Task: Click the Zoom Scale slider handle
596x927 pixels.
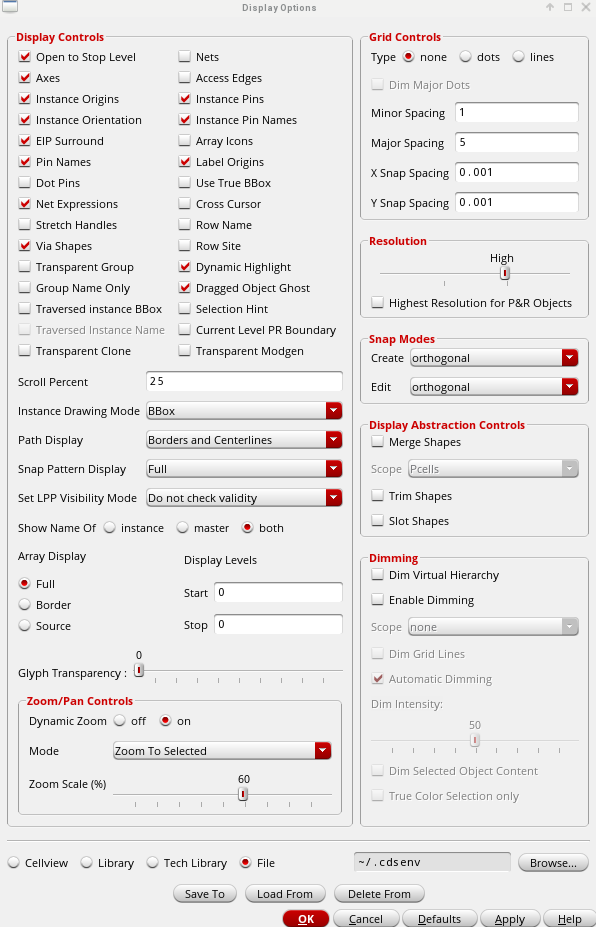Action: 242,795
